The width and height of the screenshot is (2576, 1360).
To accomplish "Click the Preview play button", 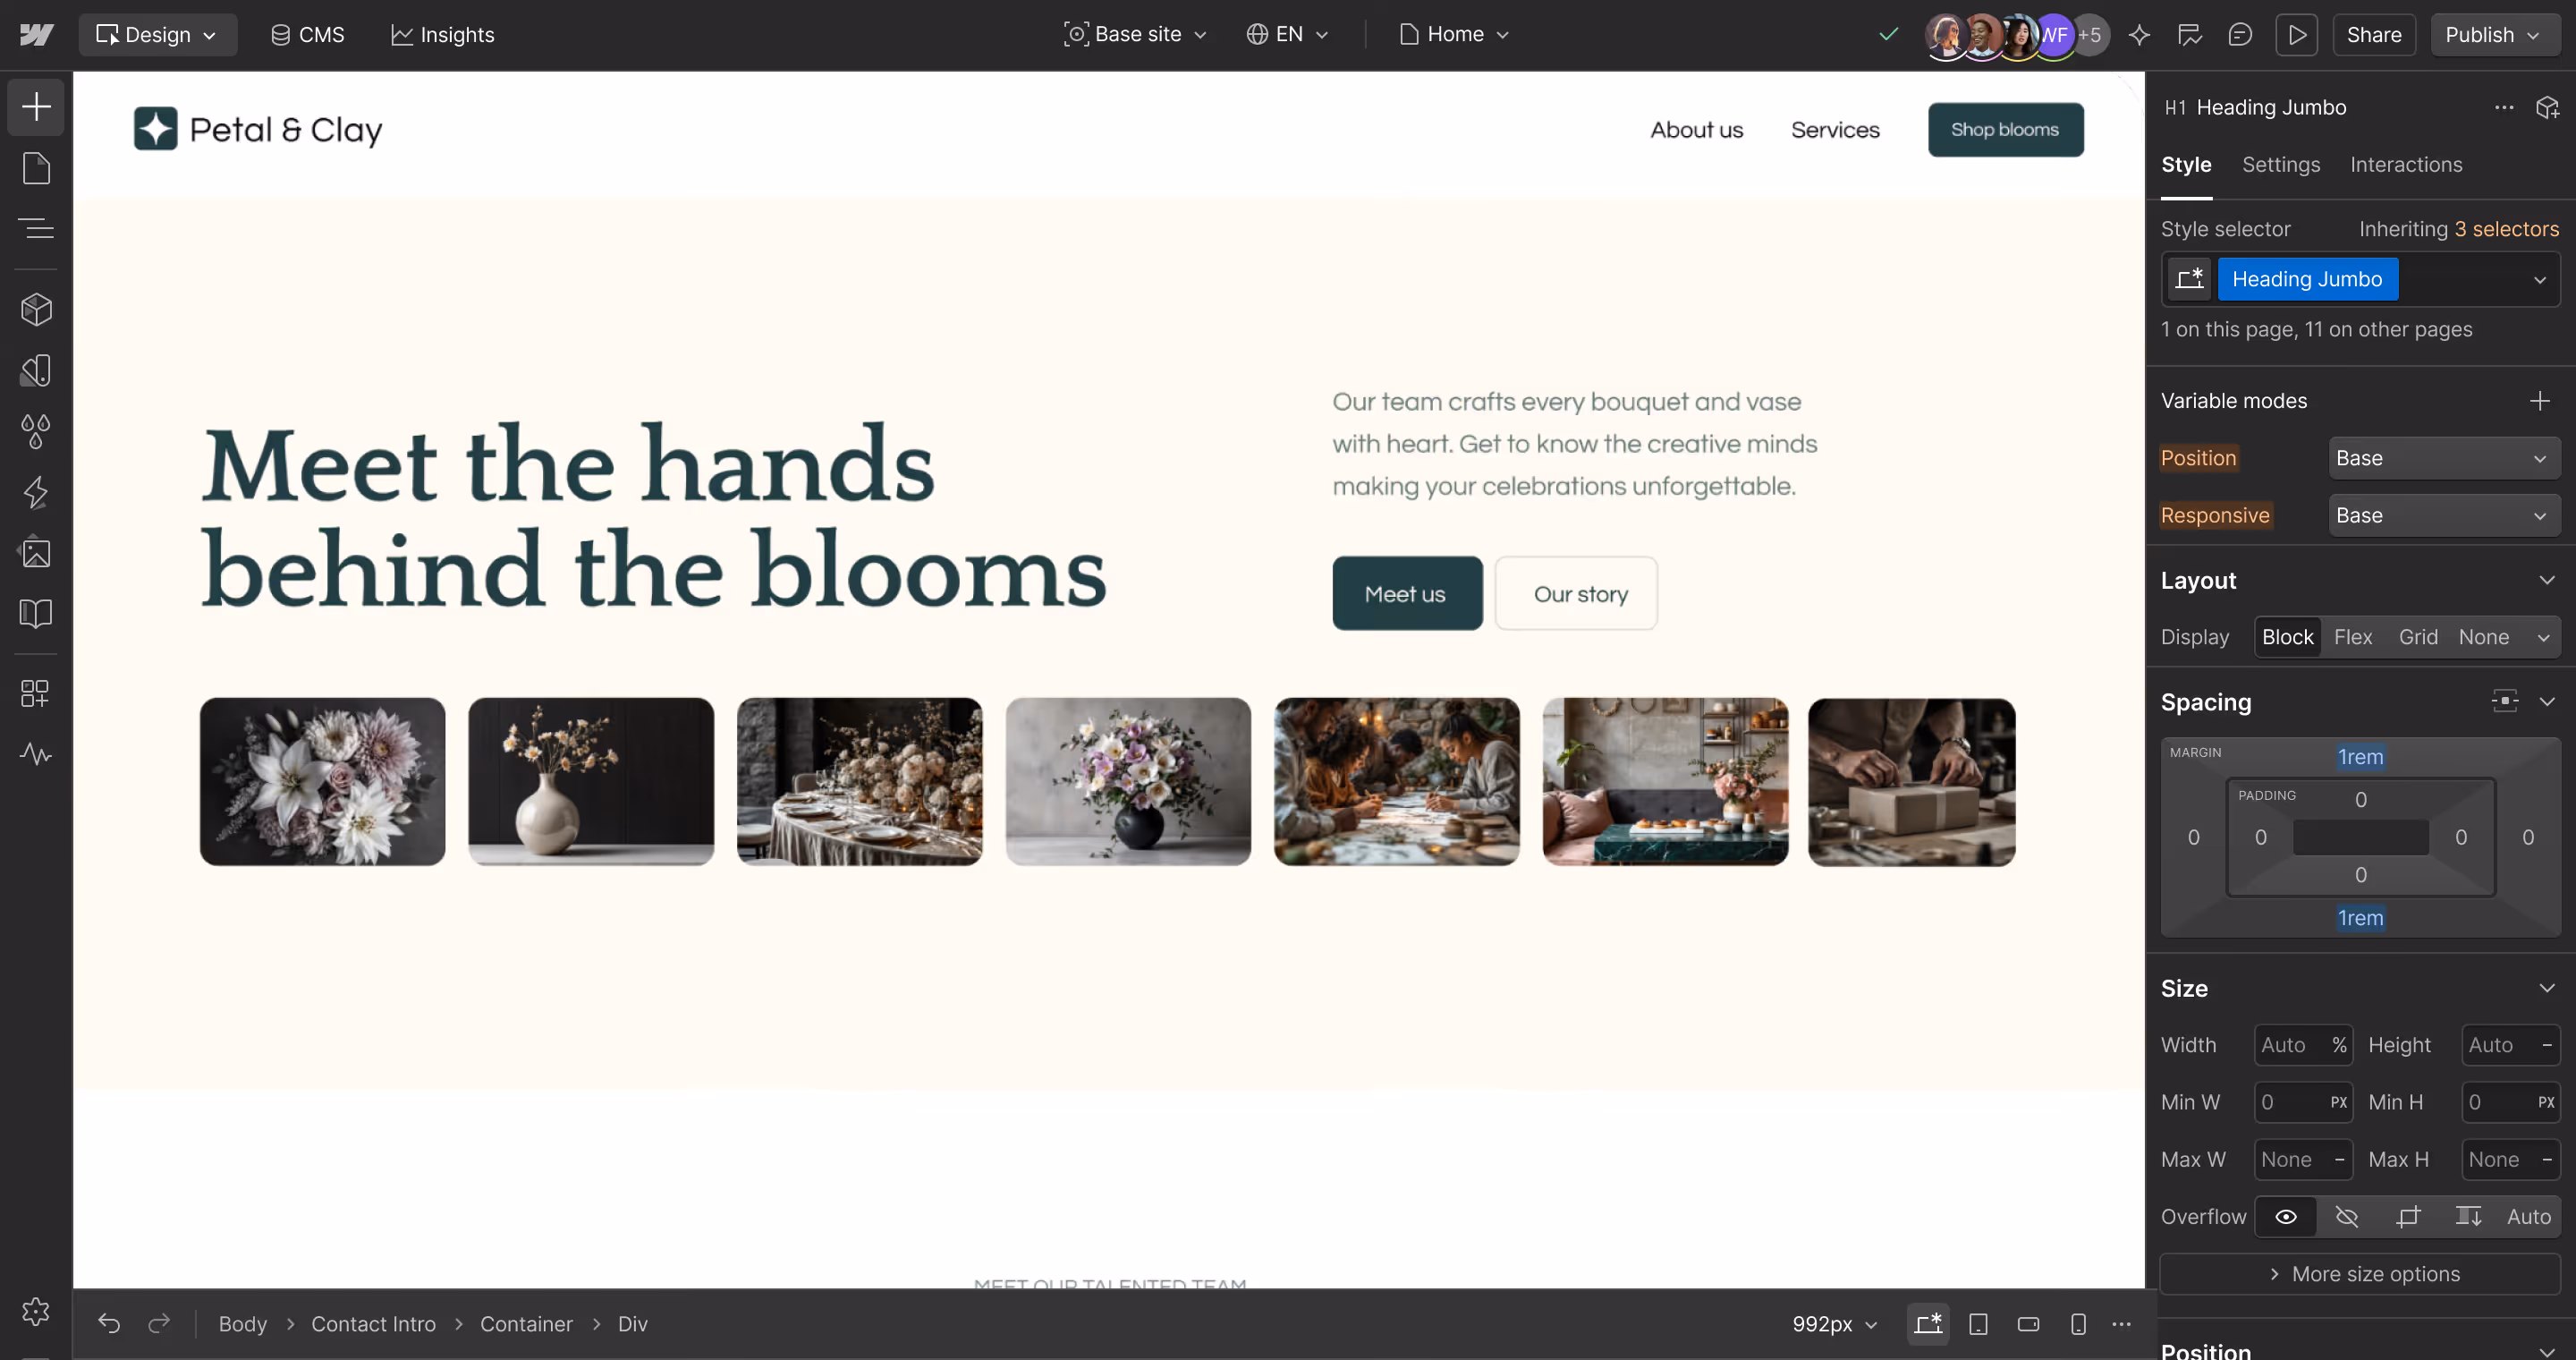I will [2297, 35].
